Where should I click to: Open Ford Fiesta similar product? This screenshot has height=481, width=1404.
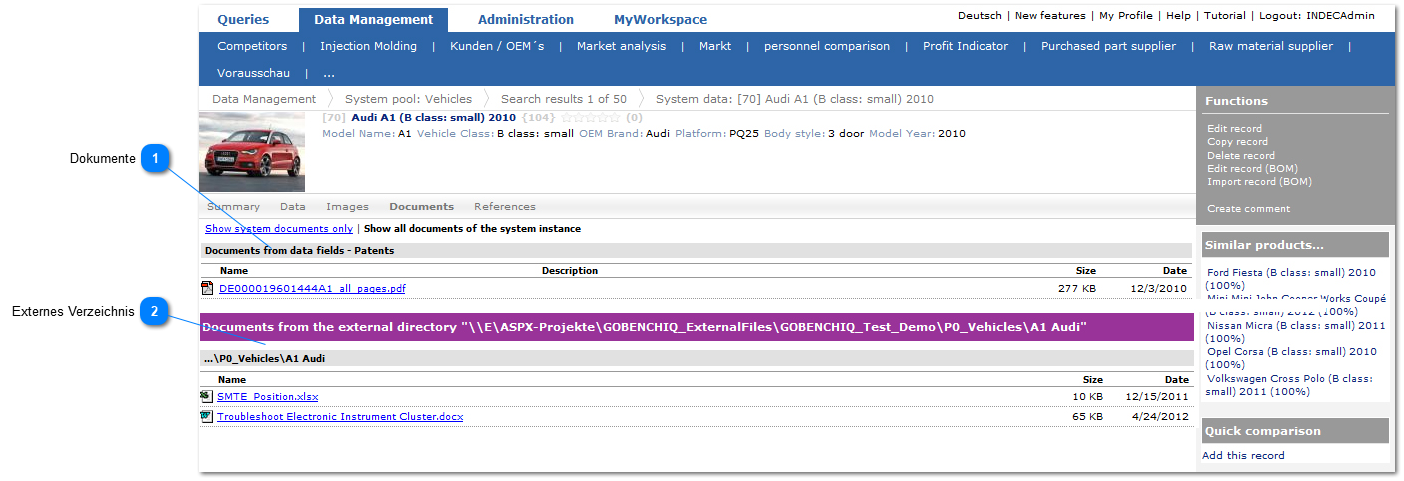coord(1291,279)
